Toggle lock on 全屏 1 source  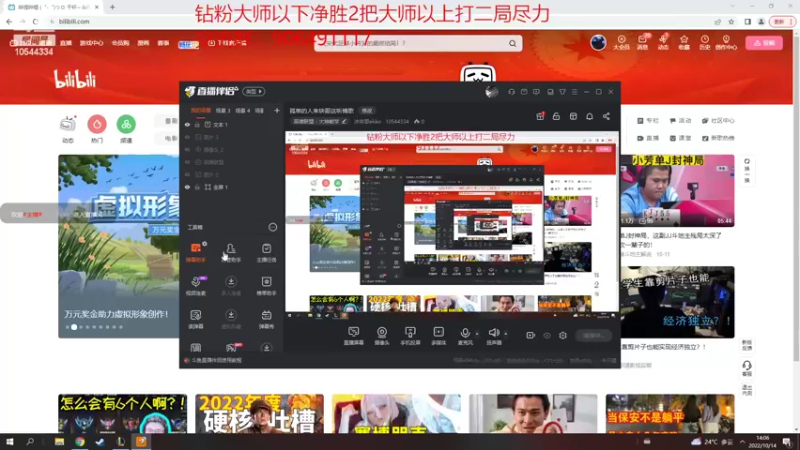click(x=197, y=187)
